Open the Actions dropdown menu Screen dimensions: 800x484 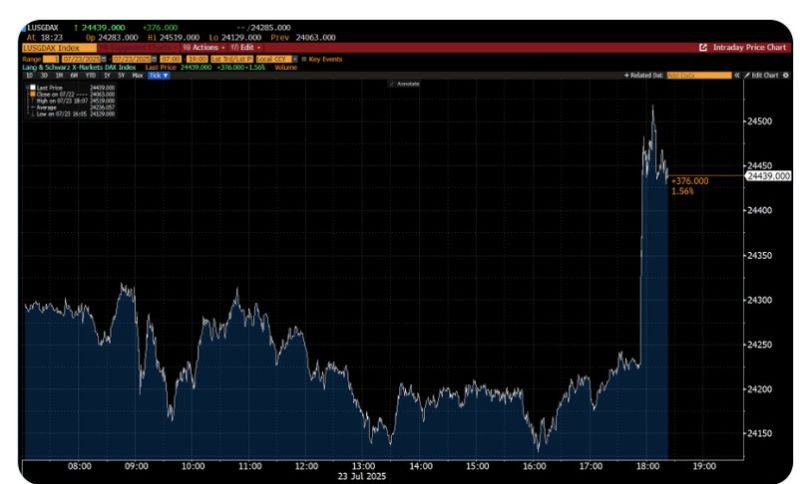pyautogui.click(x=204, y=47)
